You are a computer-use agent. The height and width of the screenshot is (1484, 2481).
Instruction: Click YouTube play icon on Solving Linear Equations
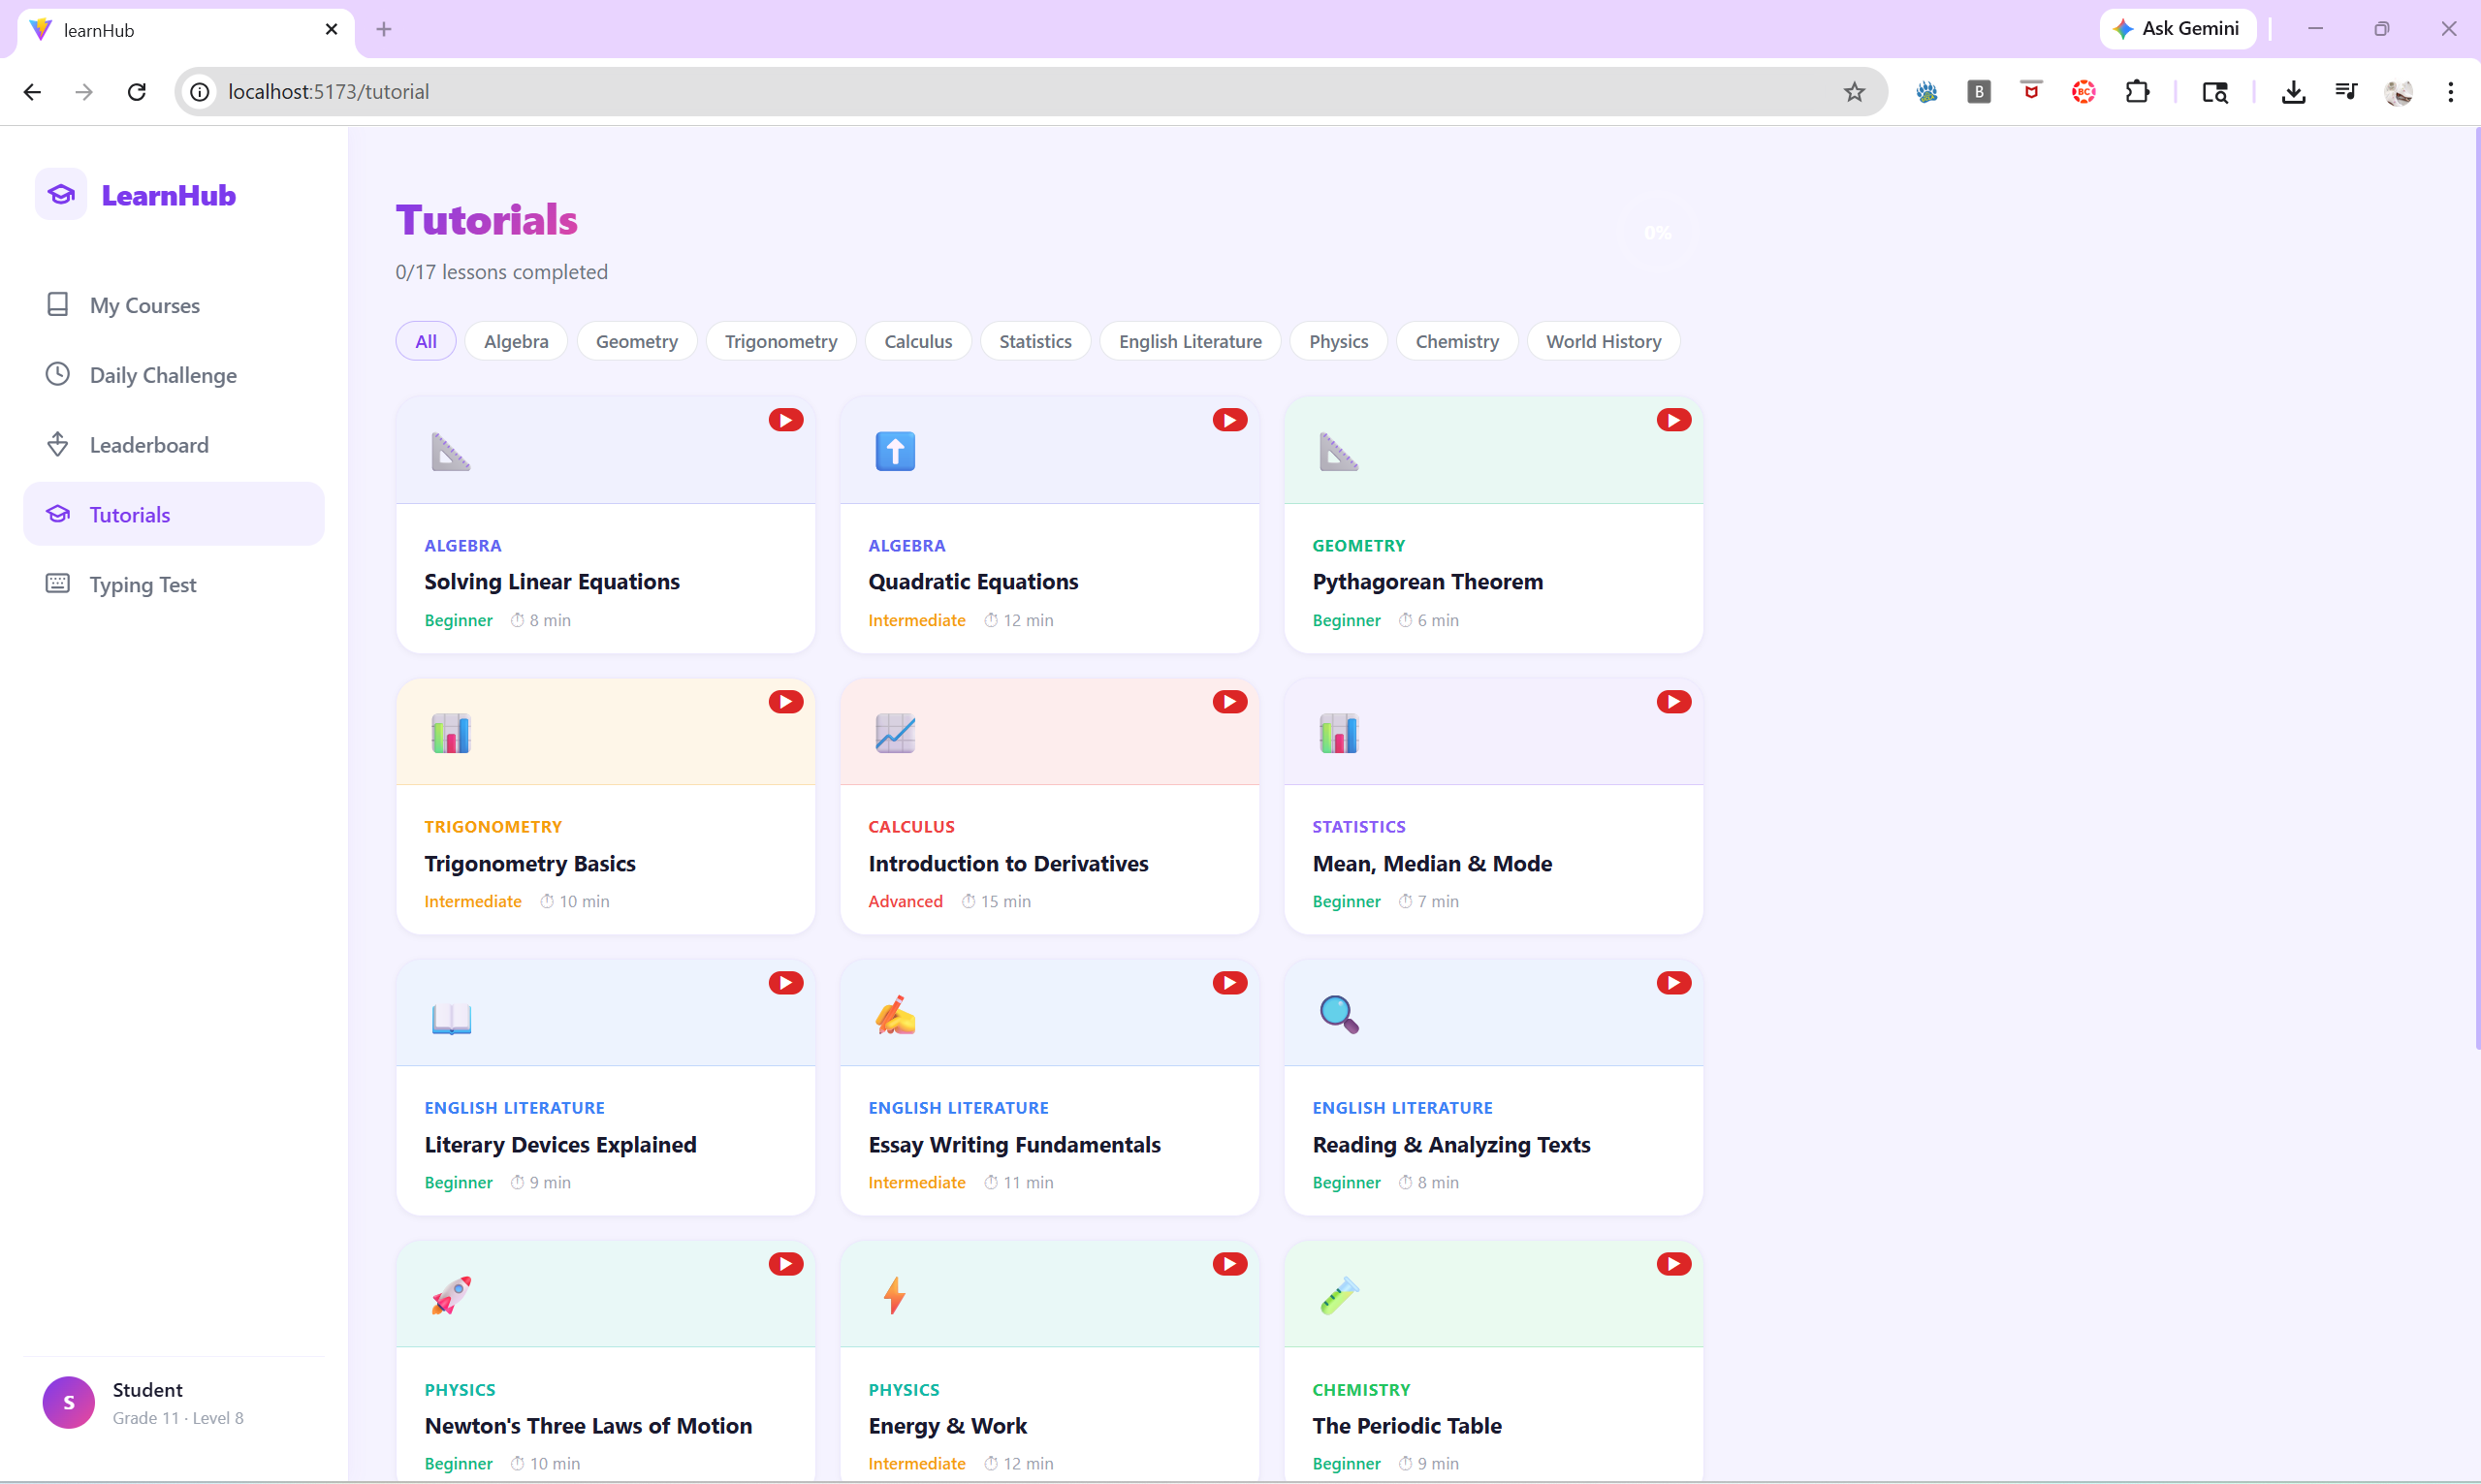pyautogui.click(x=785, y=420)
